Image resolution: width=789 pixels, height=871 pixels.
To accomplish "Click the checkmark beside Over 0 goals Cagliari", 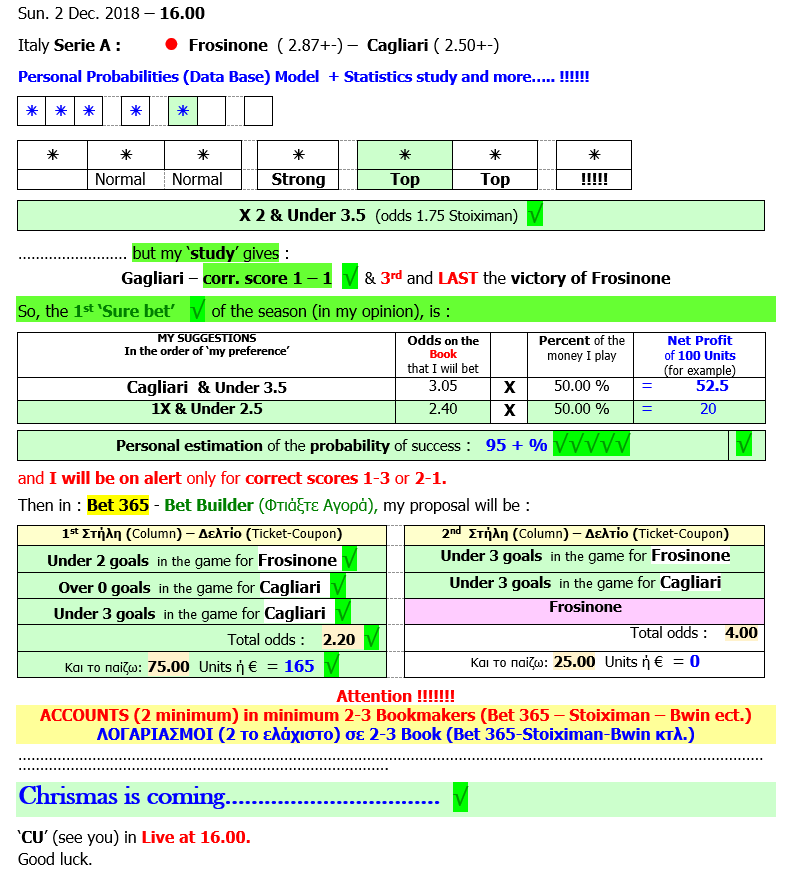I will tap(338, 586).
